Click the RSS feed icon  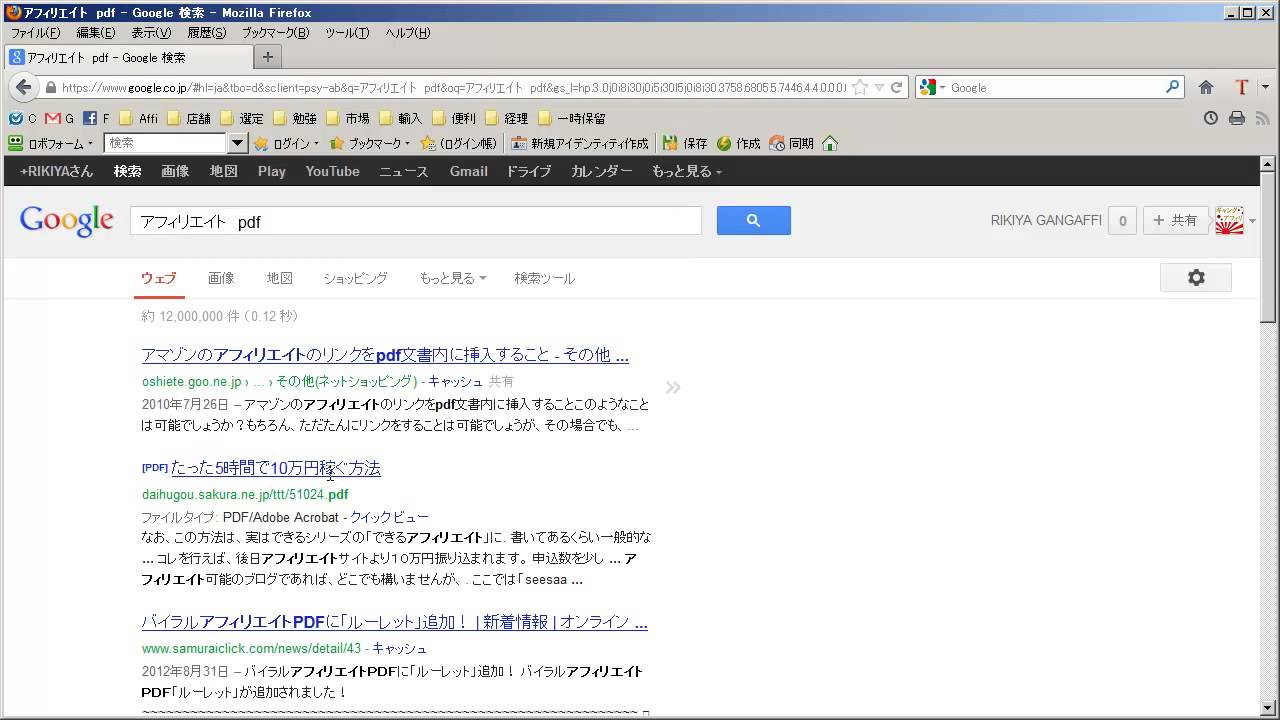1262,118
